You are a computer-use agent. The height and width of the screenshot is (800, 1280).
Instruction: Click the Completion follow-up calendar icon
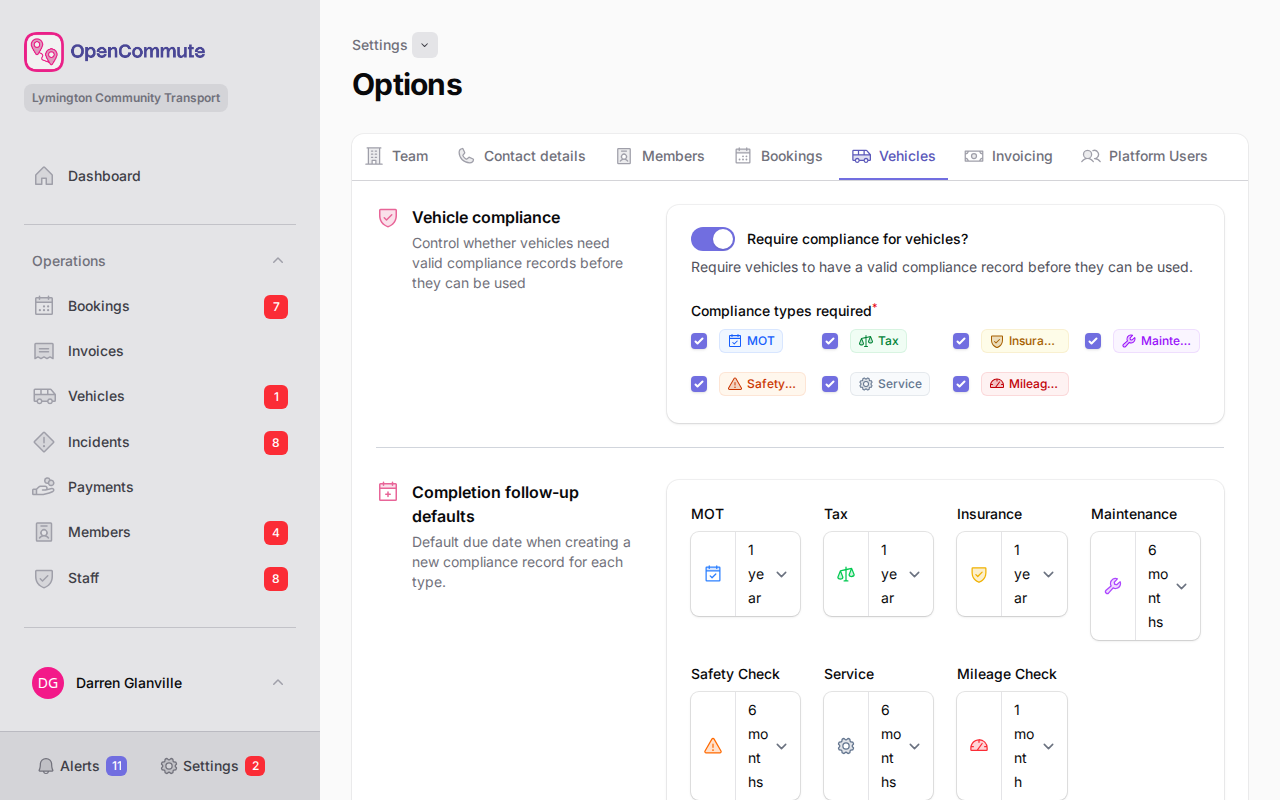[x=388, y=492]
